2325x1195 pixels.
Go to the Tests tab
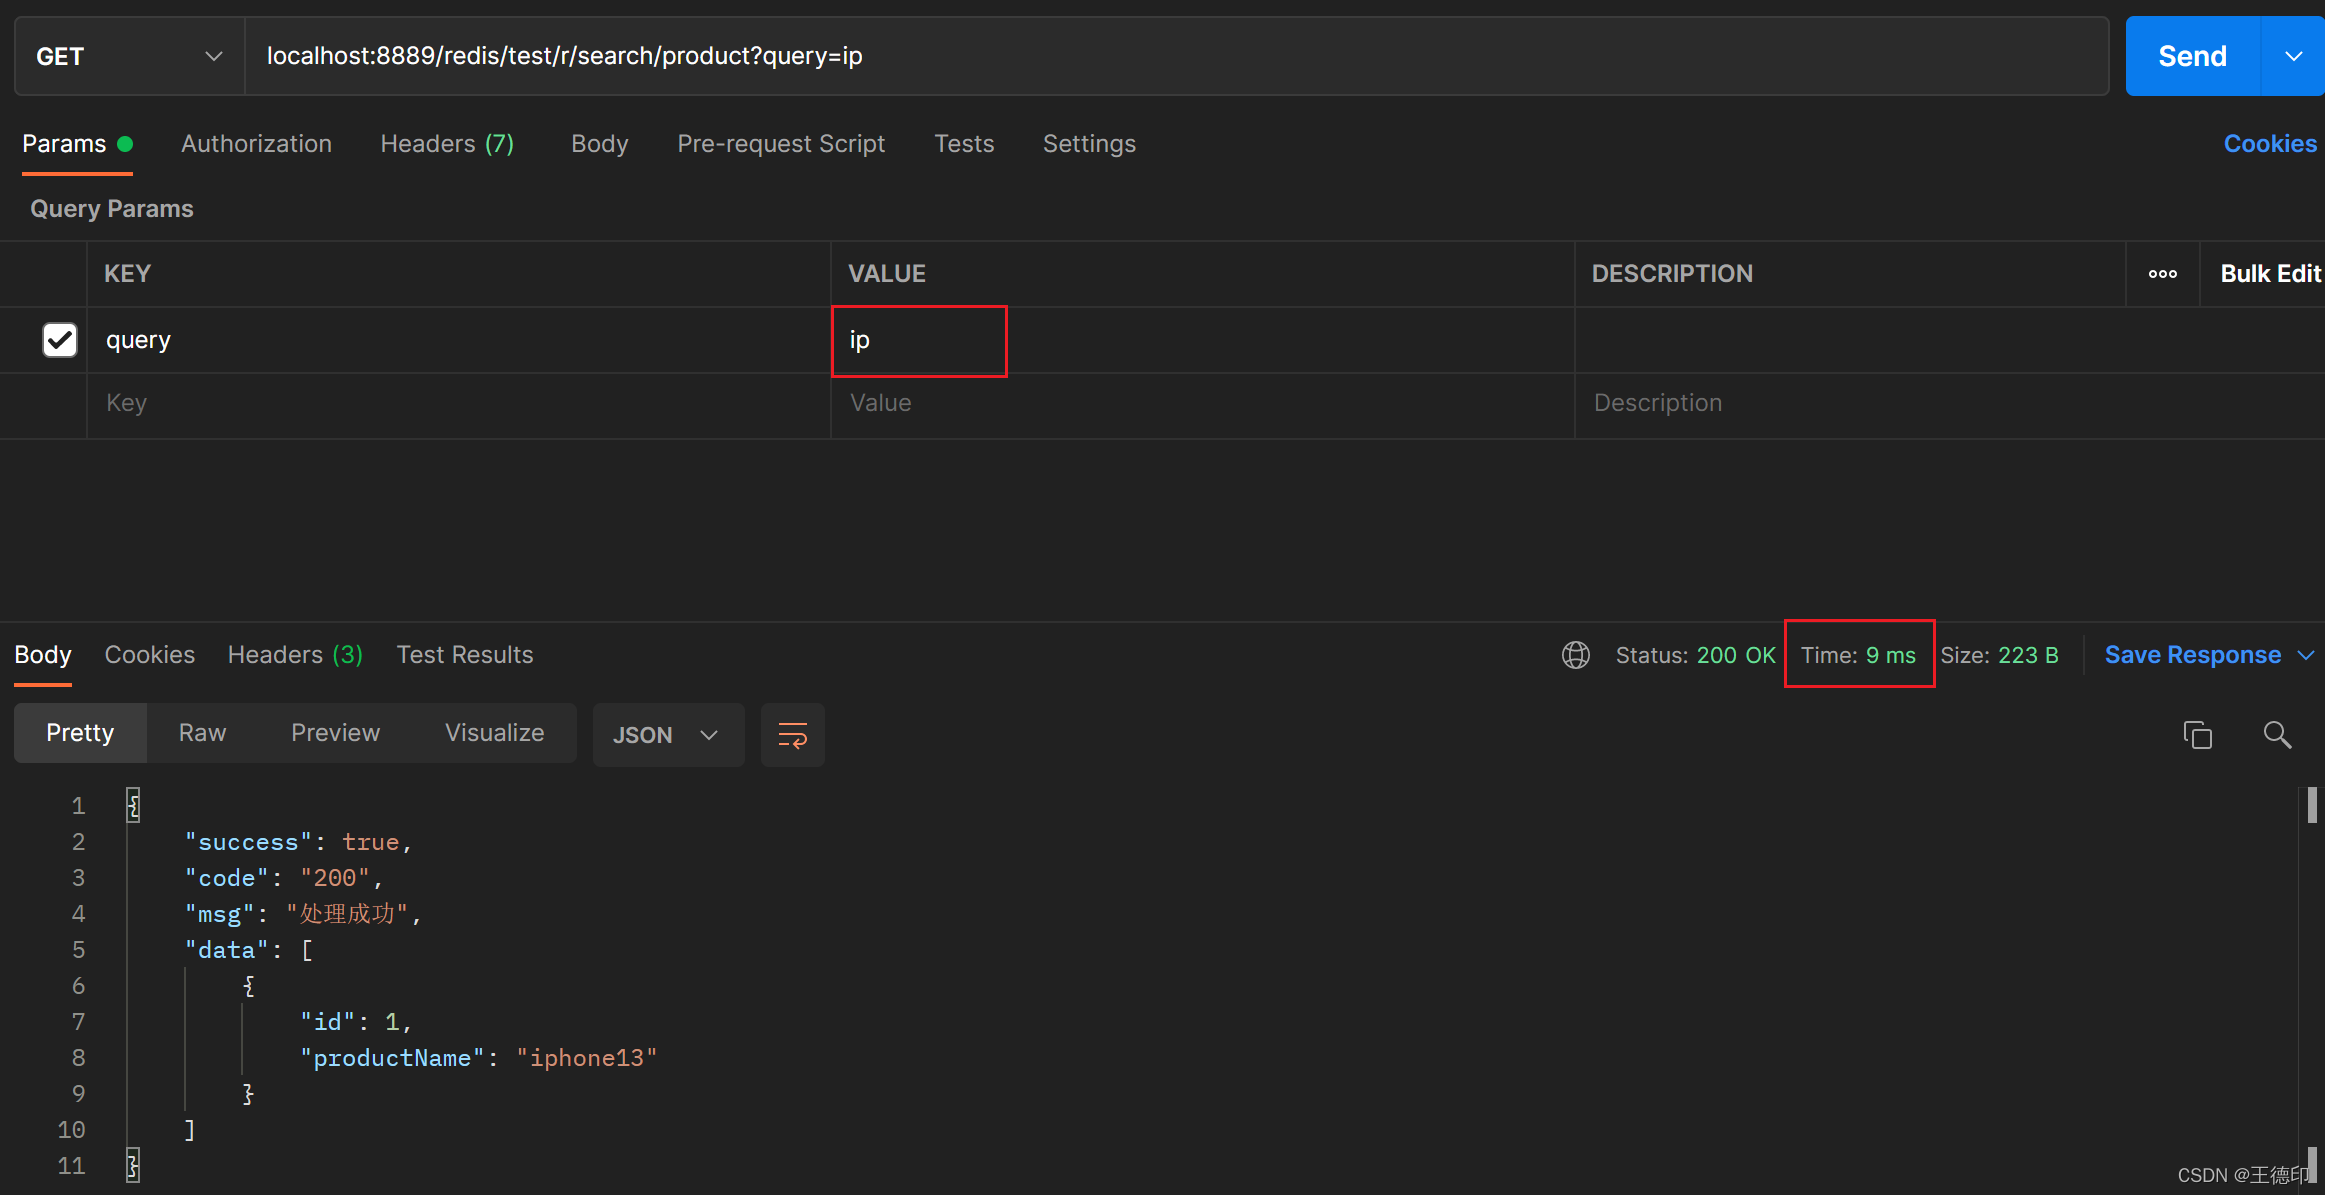click(x=964, y=144)
